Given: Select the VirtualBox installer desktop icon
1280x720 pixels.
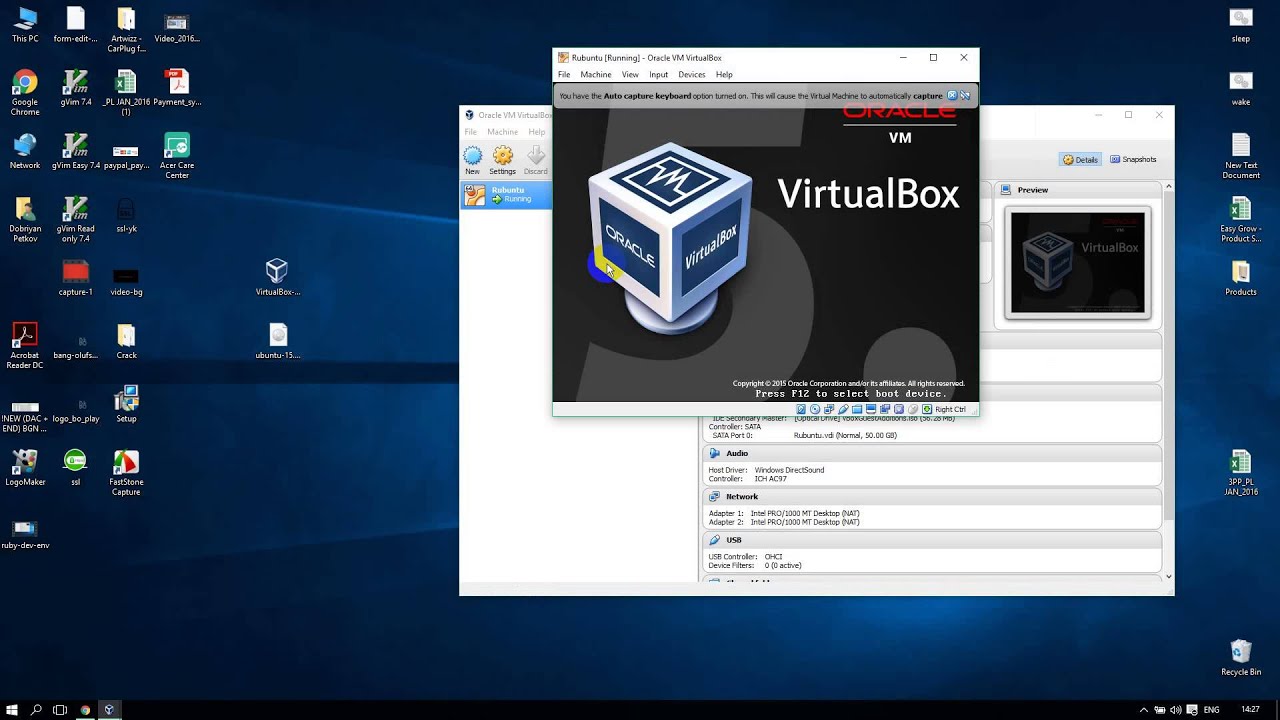Looking at the screenshot, I should coord(277,278).
